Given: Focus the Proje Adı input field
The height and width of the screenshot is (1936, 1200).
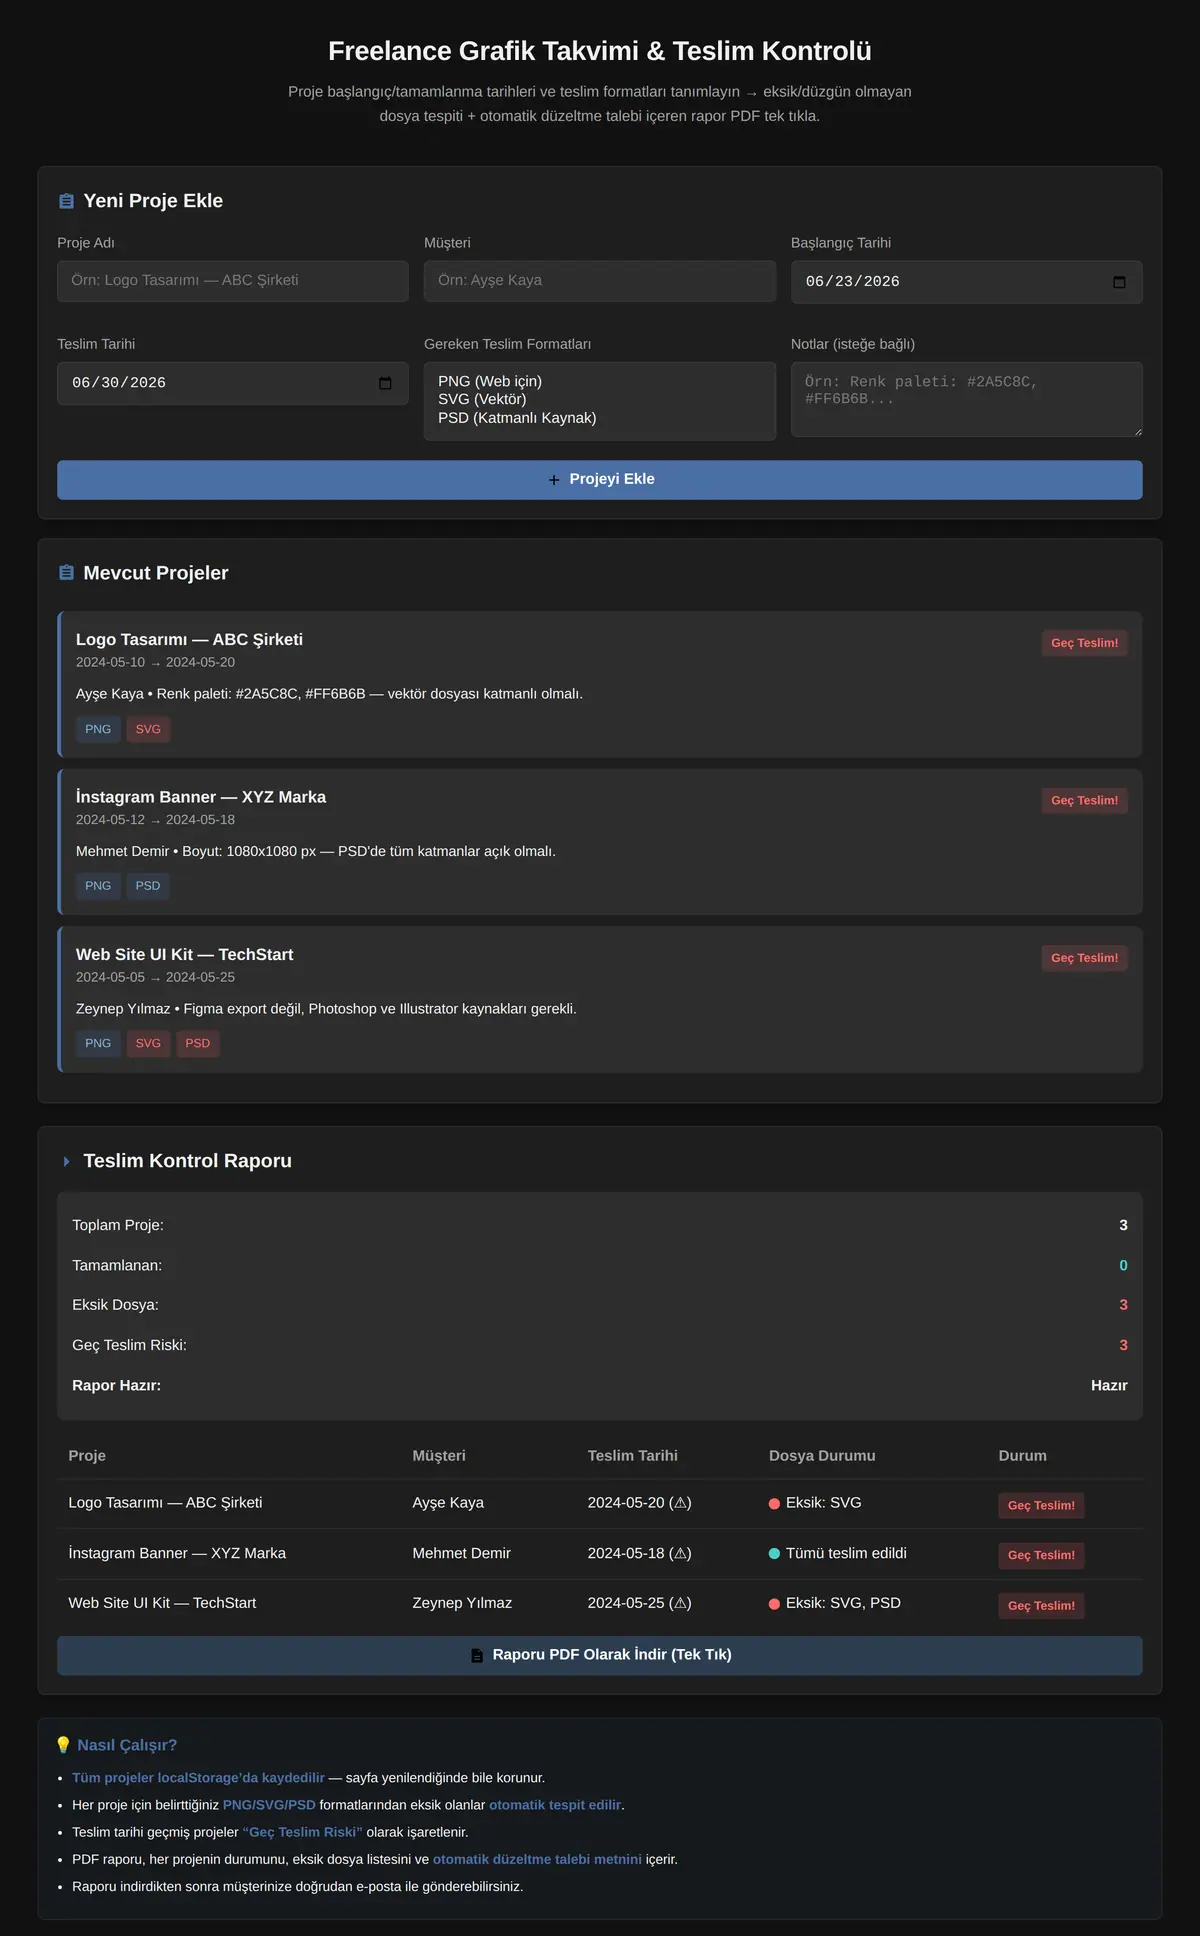Looking at the screenshot, I should (233, 281).
